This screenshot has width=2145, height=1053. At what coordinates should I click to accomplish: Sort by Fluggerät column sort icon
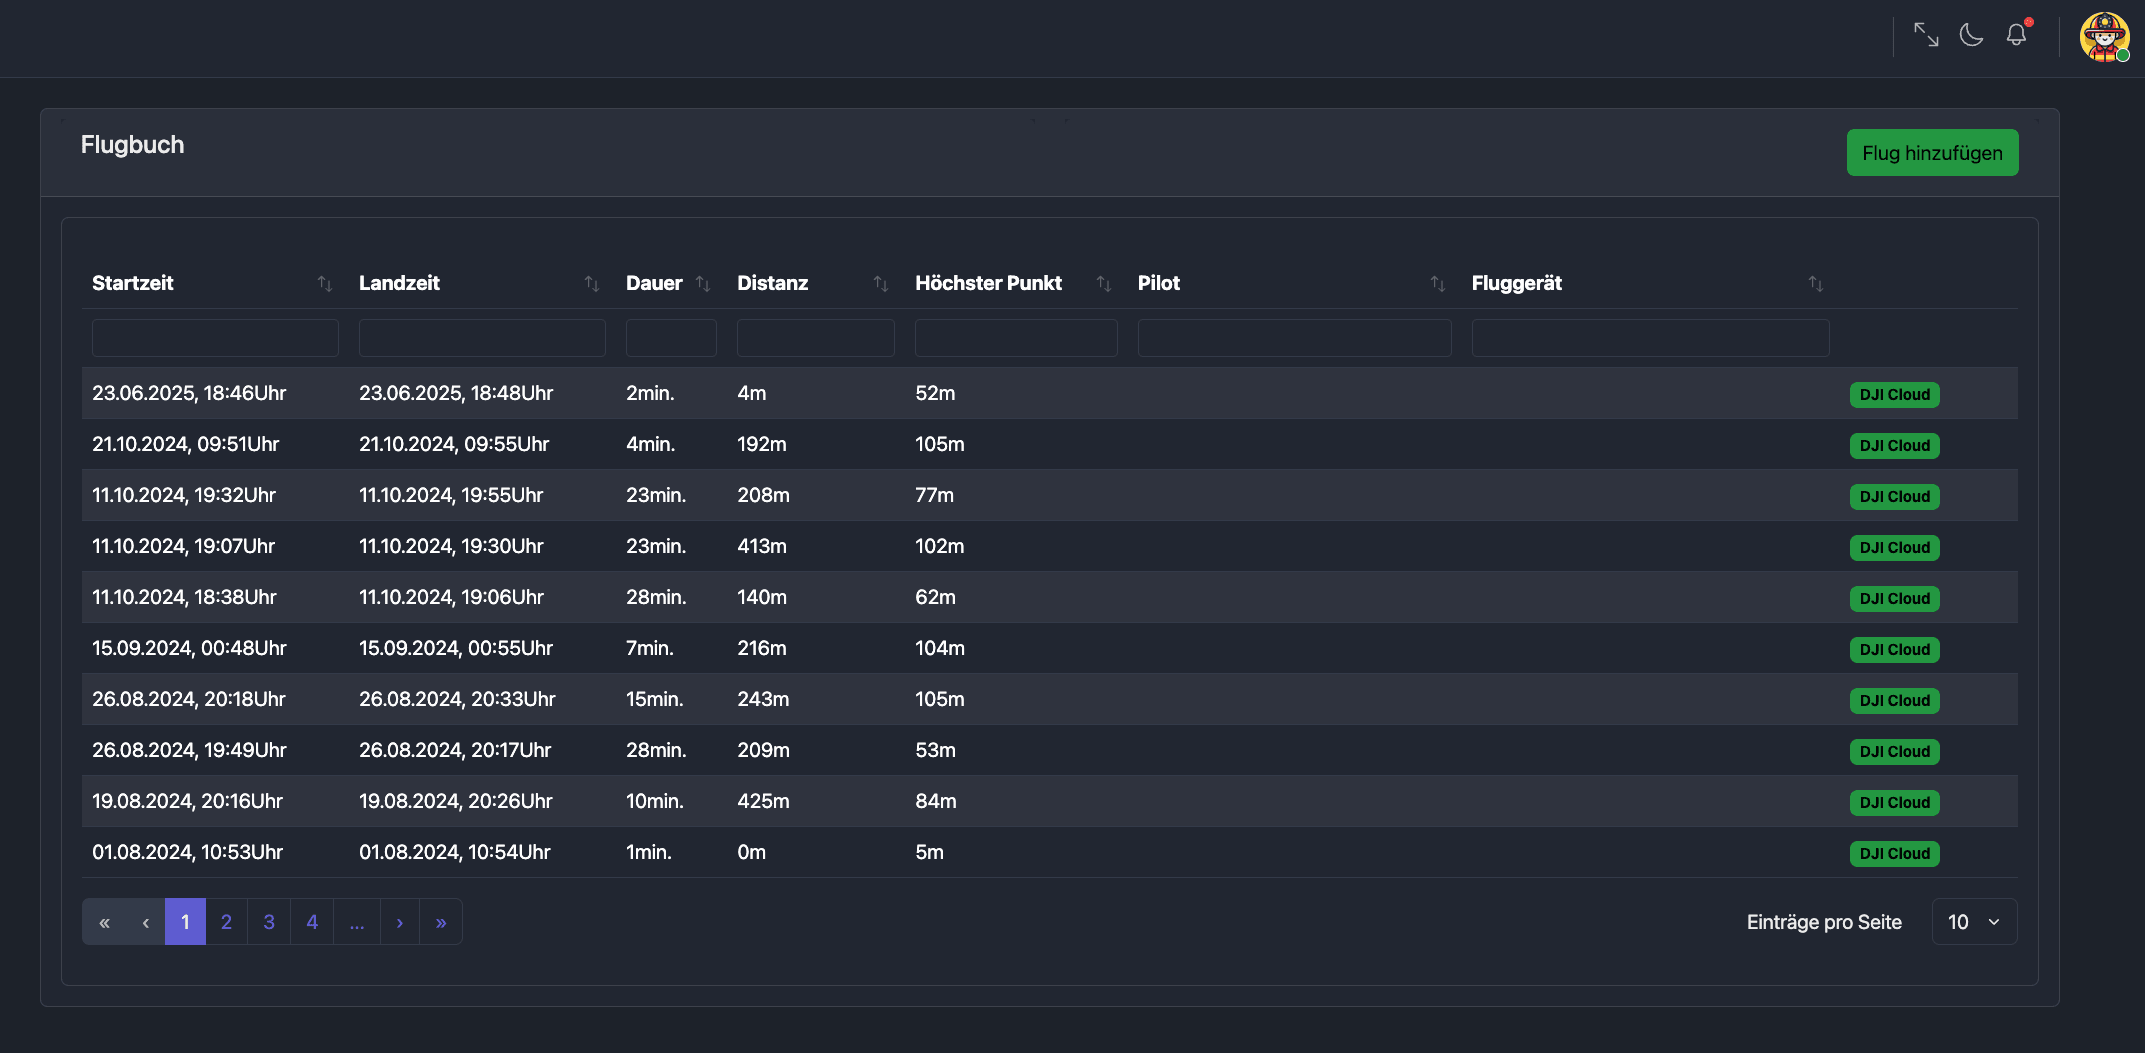[1816, 284]
